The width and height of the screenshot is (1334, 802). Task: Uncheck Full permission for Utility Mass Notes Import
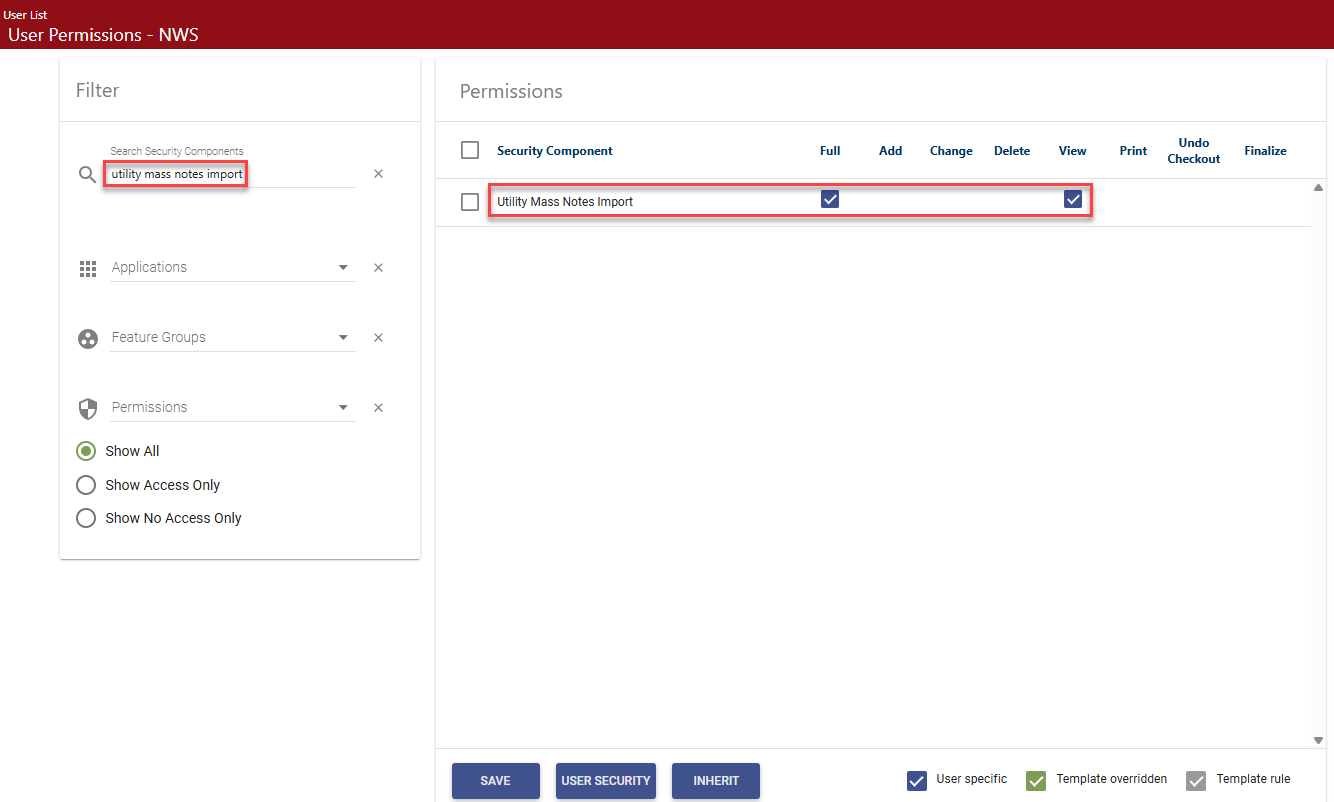click(x=830, y=200)
